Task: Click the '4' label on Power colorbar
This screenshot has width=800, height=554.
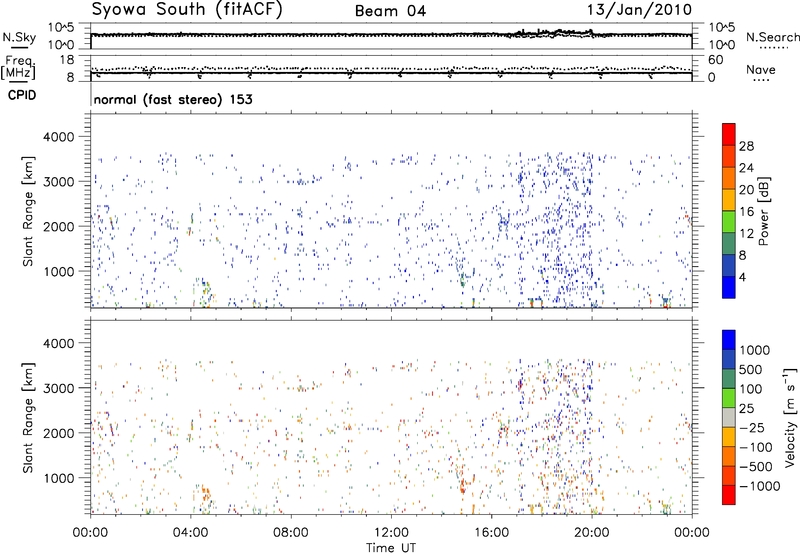Action: pos(743,277)
